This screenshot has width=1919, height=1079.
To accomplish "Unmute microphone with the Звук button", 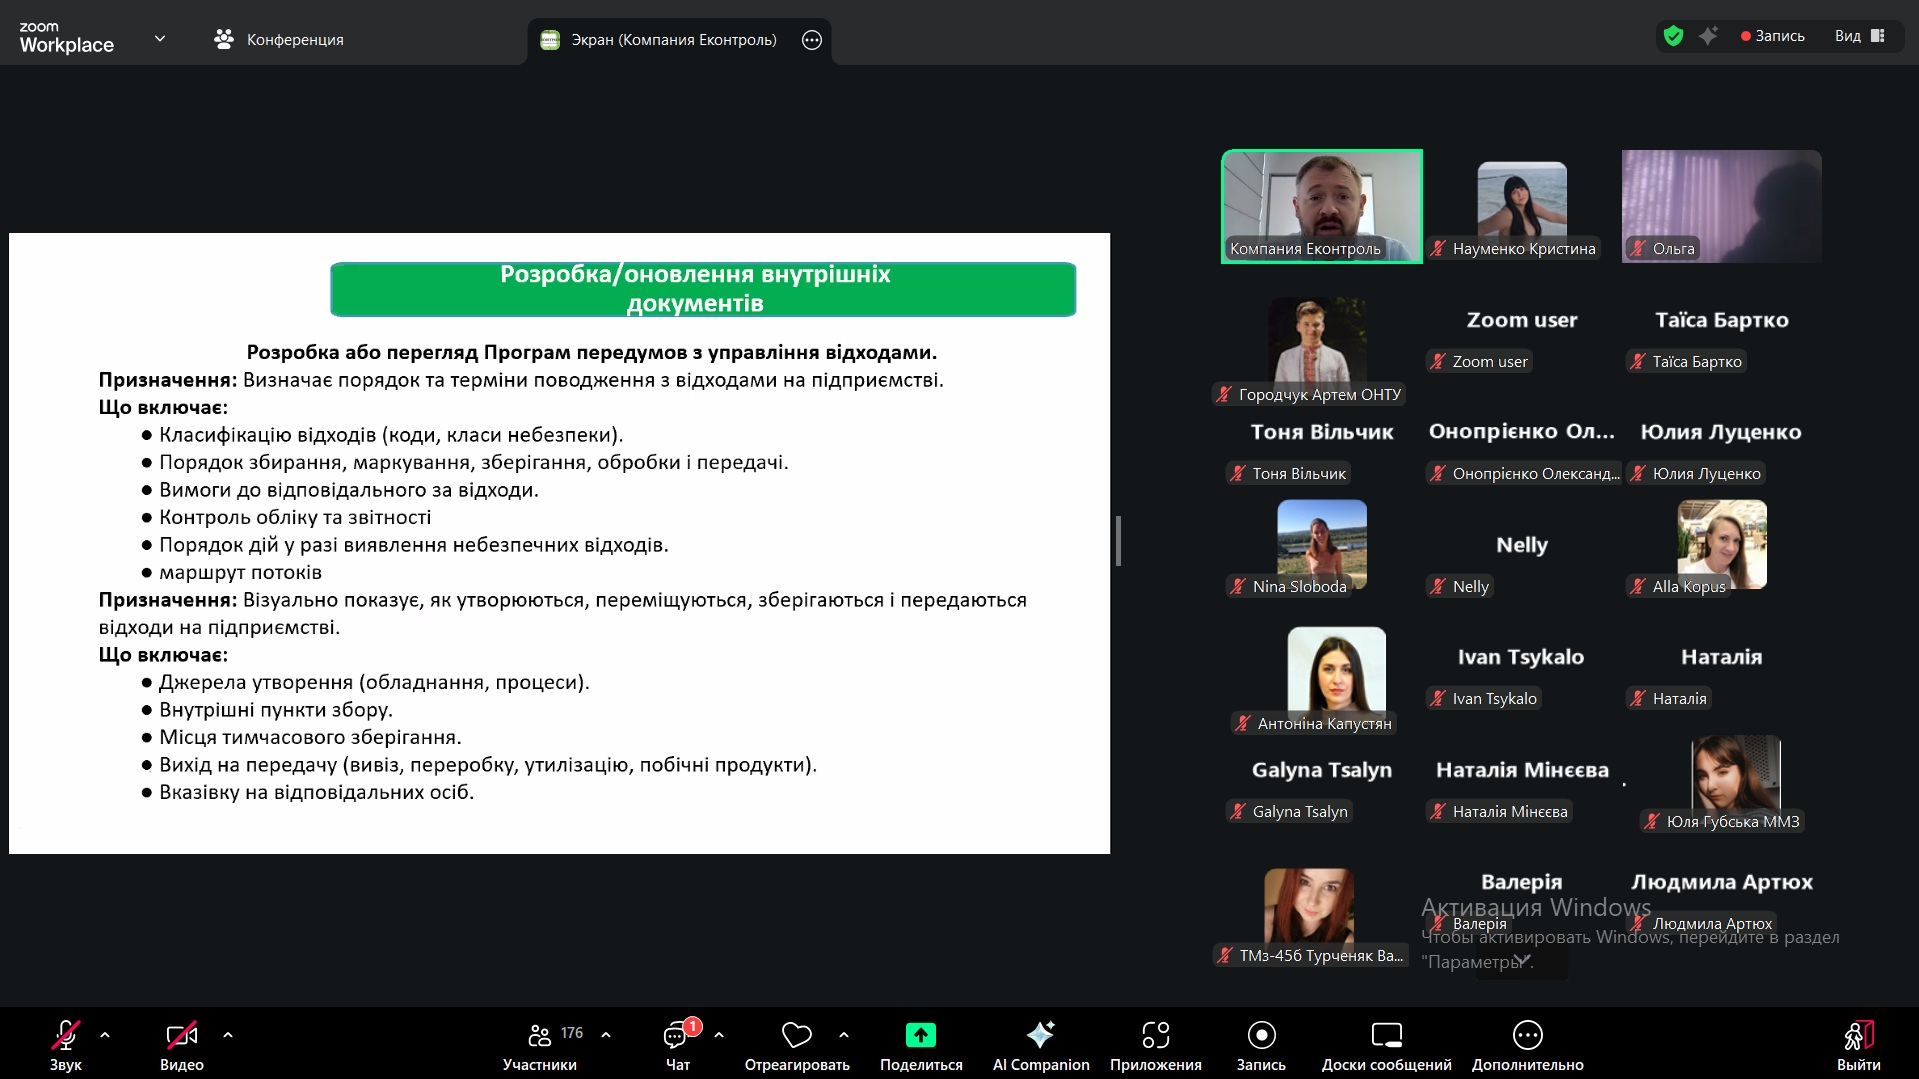I will [x=66, y=1045].
